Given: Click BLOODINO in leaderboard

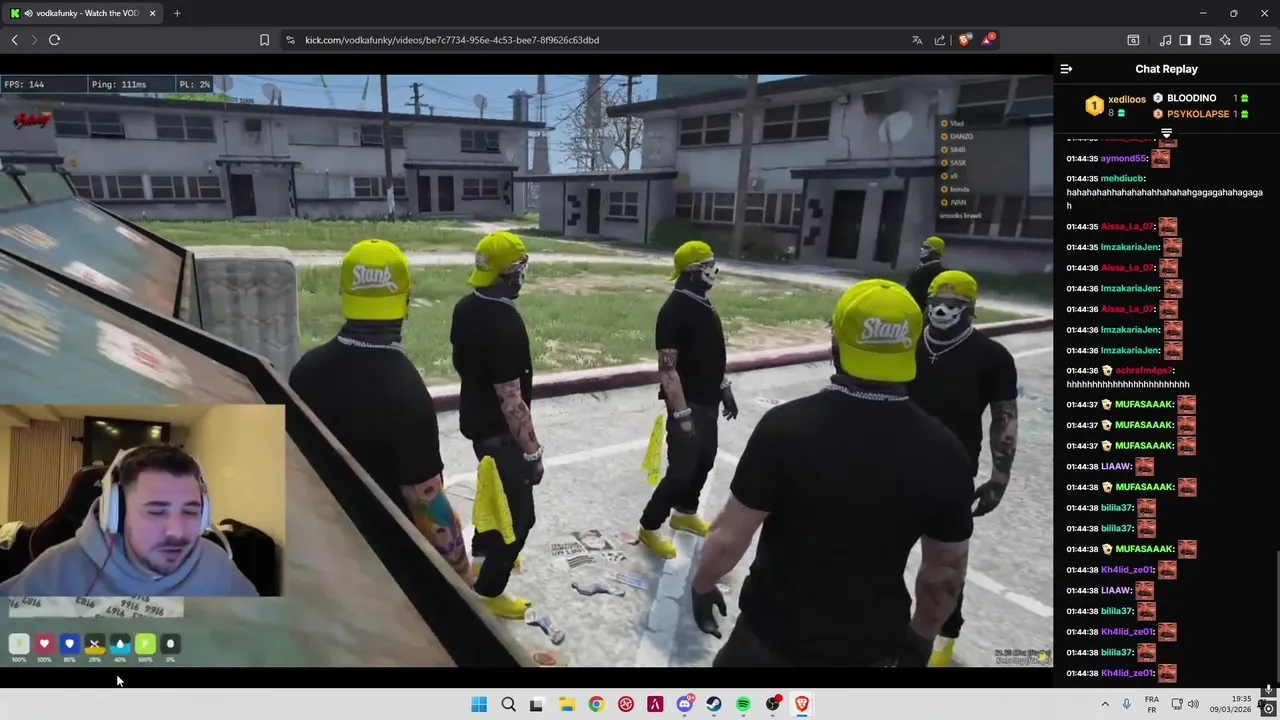Looking at the screenshot, I should point(1191,98).
